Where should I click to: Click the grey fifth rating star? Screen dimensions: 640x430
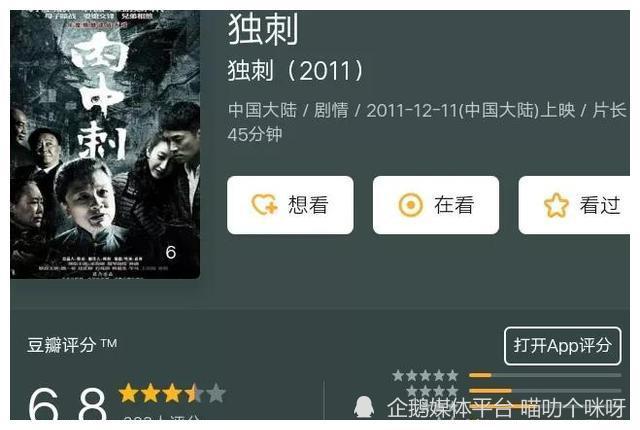(216, 394)
